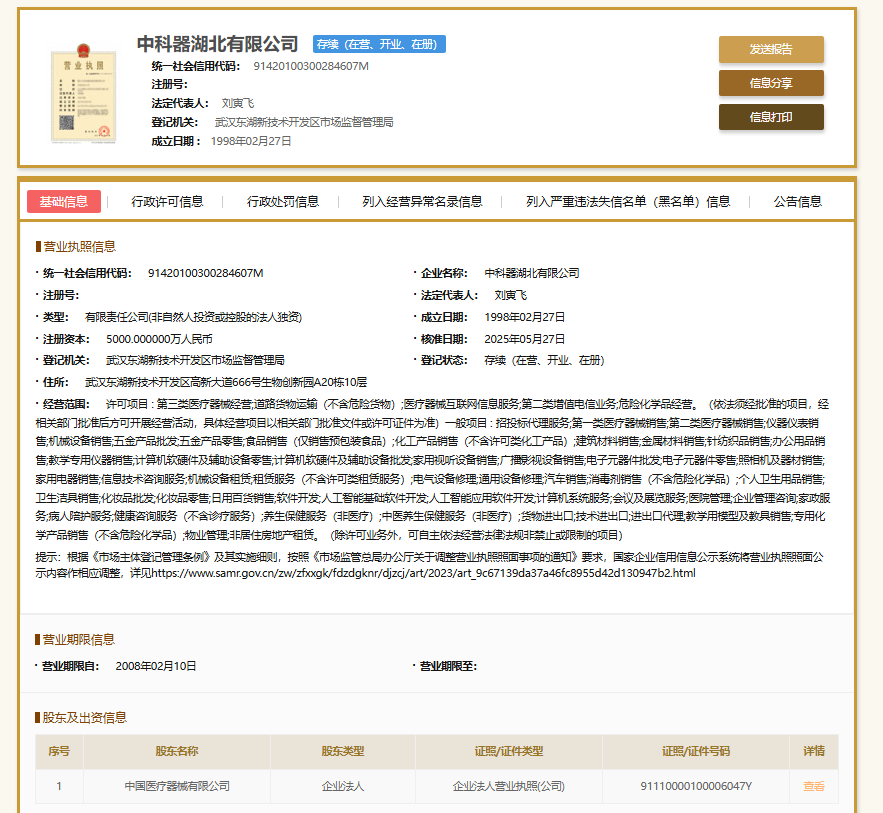Screen dimensions: 883x813
Task: Click the company title 中科器湖北有限公司
Action: pos(217,44)
